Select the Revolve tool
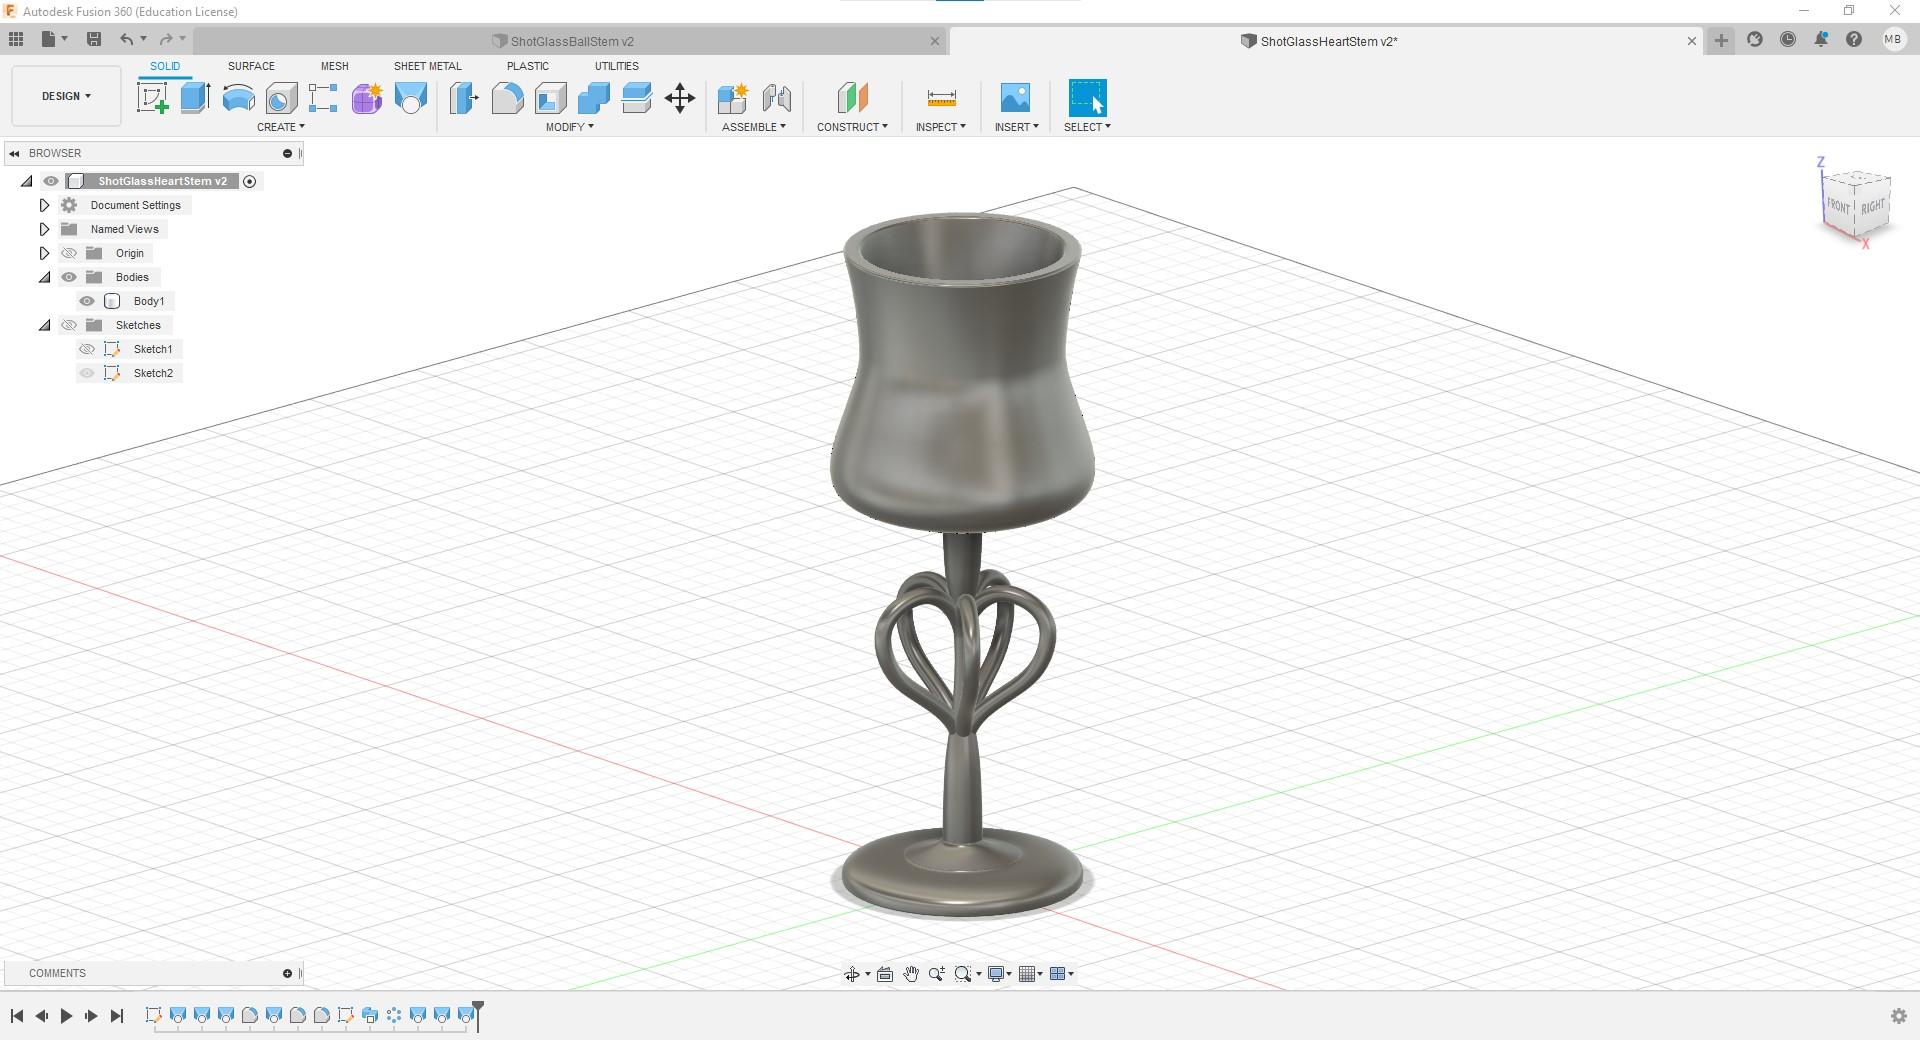The height and width of the screenshot is (1040, 1920). tap(238, 98)
